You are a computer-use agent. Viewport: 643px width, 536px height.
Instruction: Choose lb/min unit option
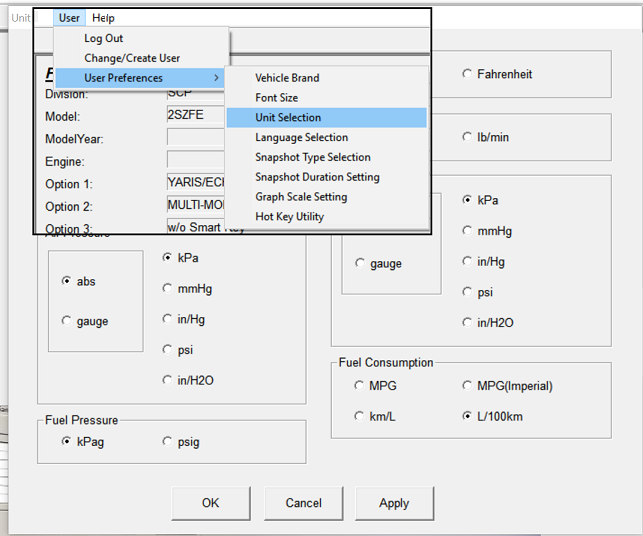coord(468,137)
